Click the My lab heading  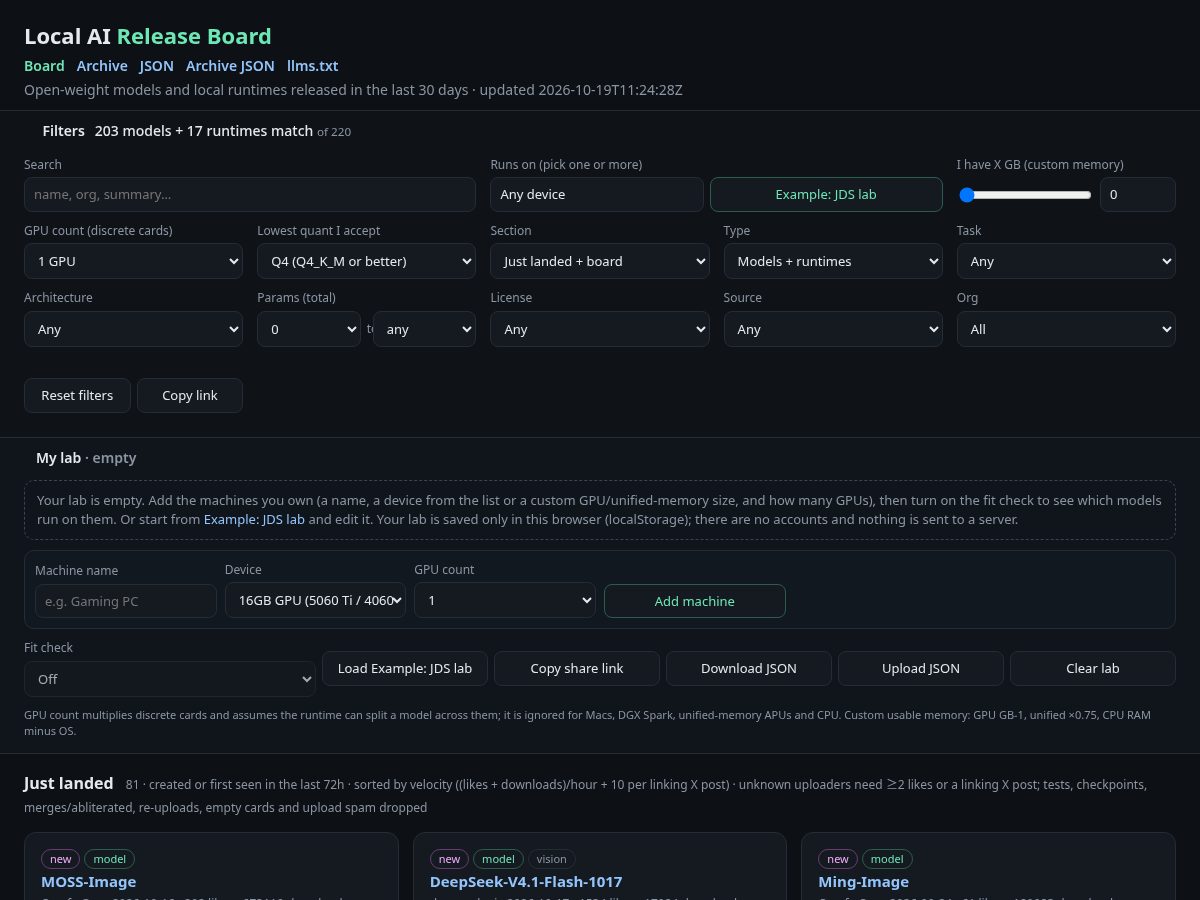click(59, 458)
